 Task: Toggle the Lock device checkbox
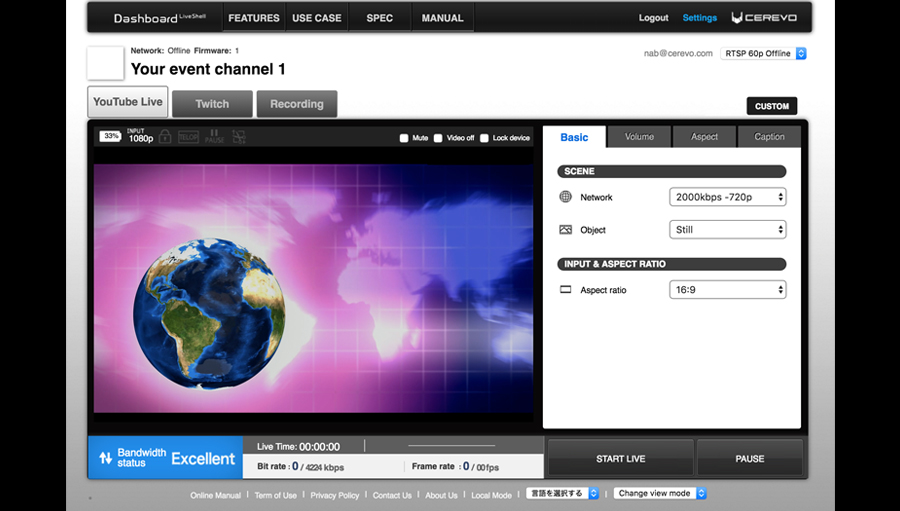pyautogui.click(x=484, y=138)
